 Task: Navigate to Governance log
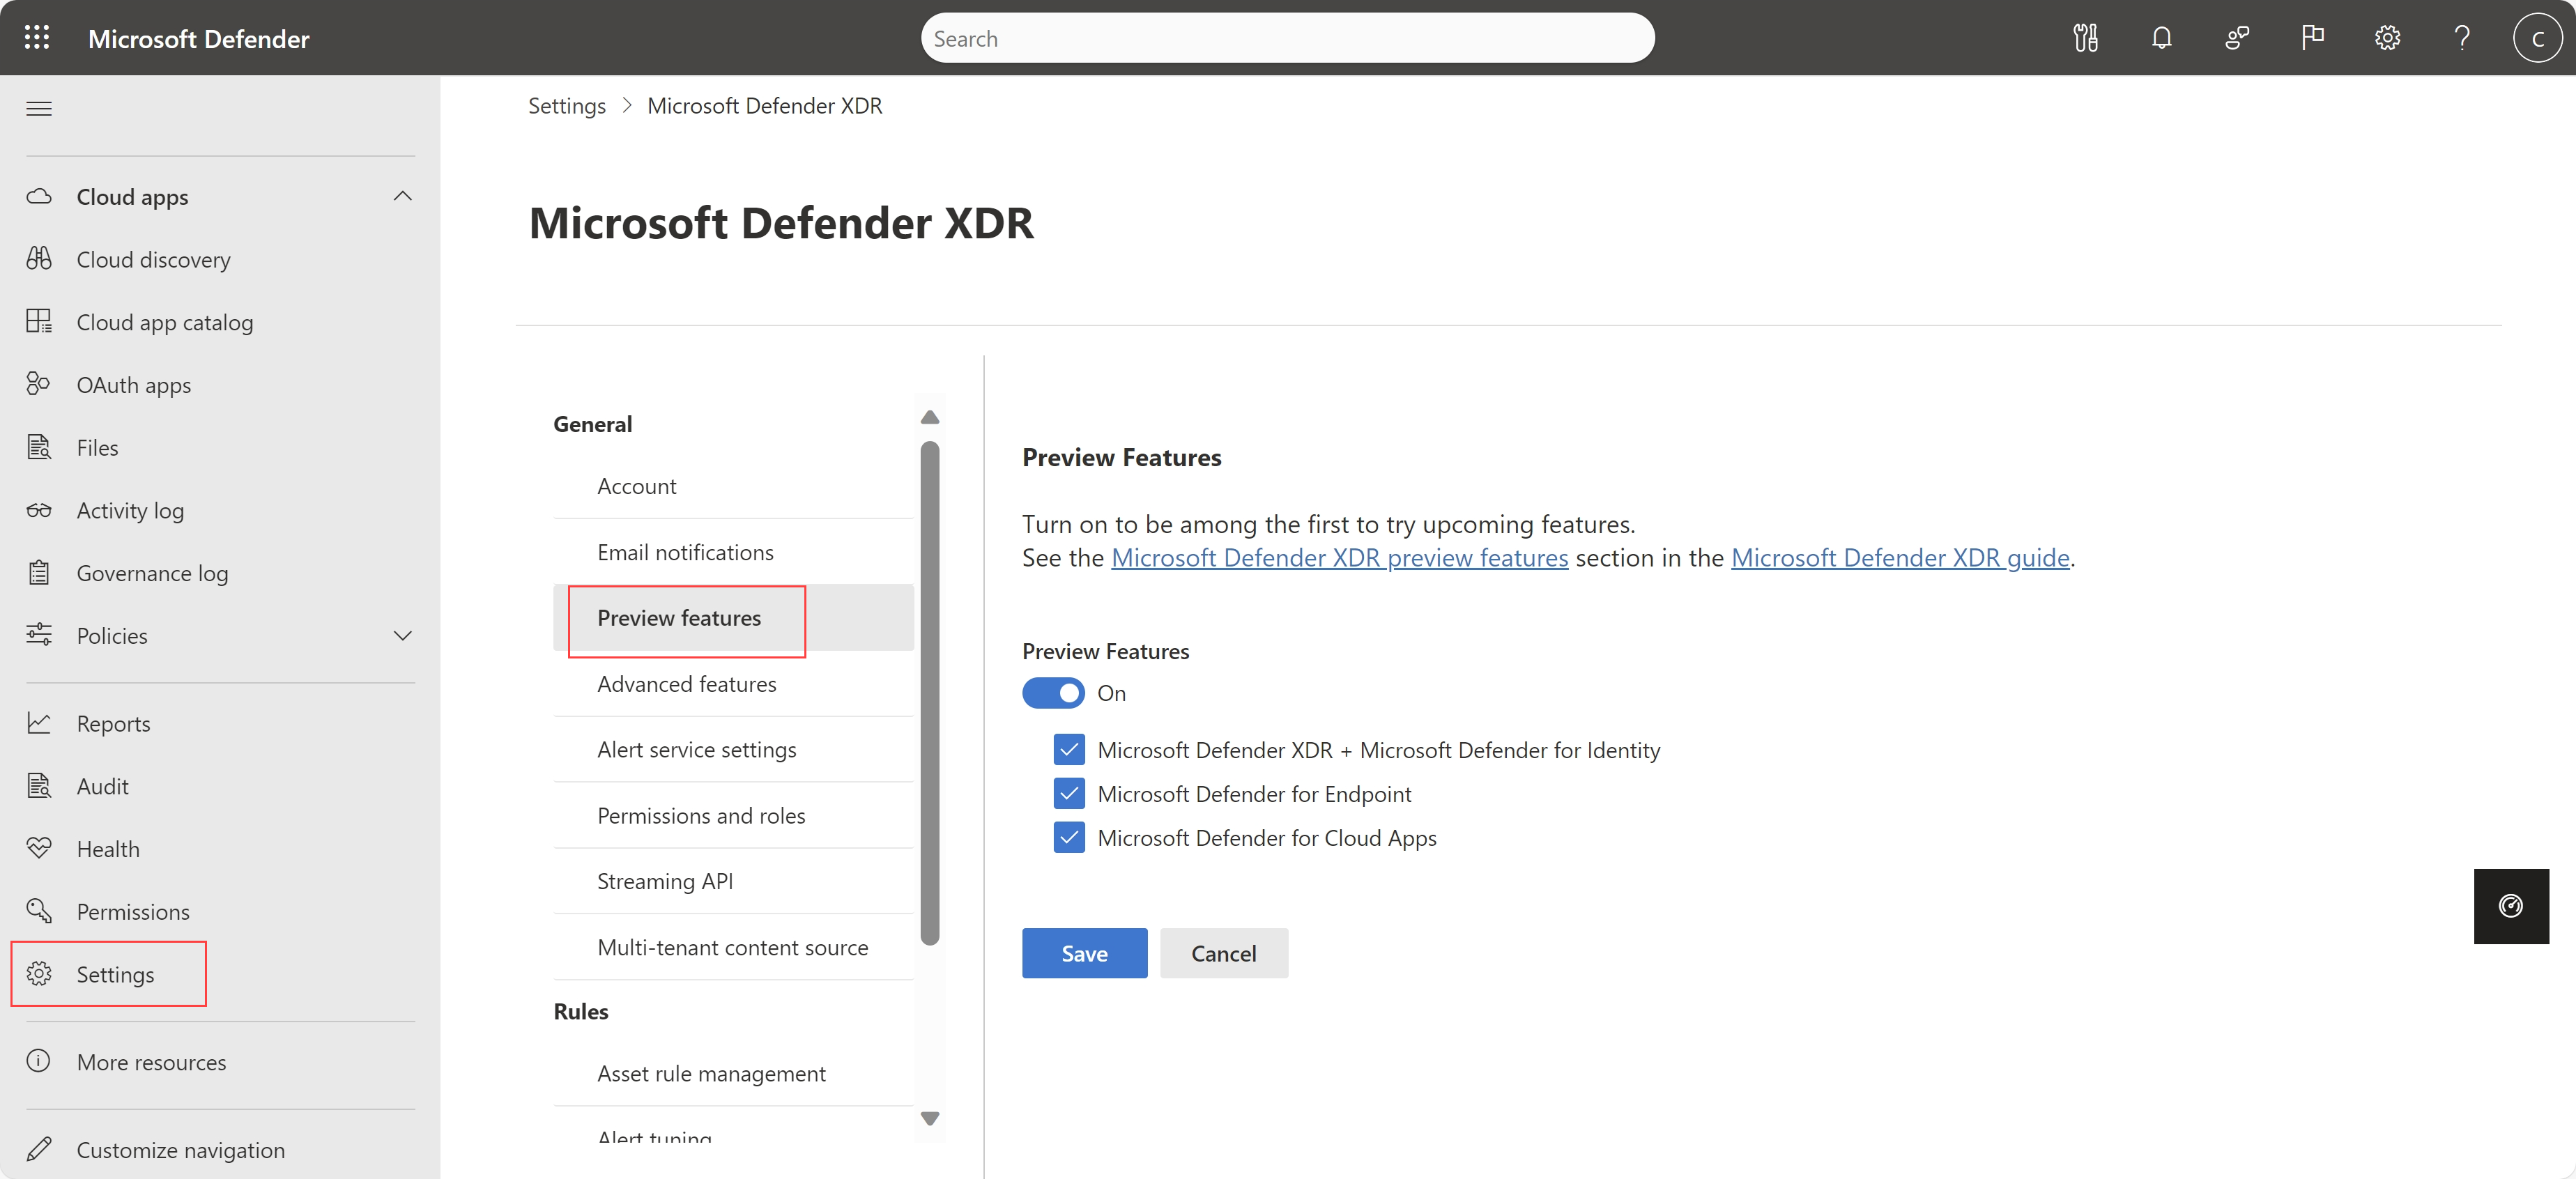coord(151,571)
